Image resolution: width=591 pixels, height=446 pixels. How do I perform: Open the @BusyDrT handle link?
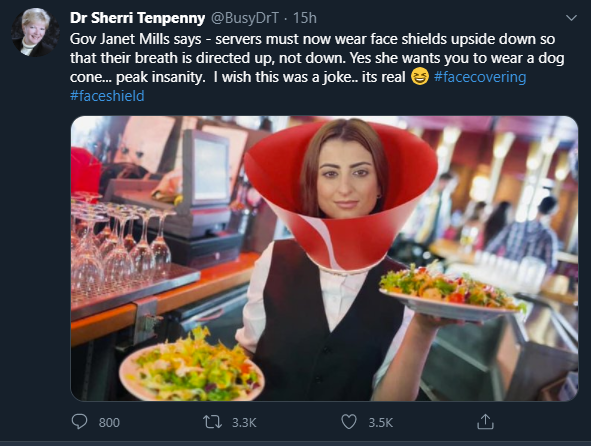245,18
